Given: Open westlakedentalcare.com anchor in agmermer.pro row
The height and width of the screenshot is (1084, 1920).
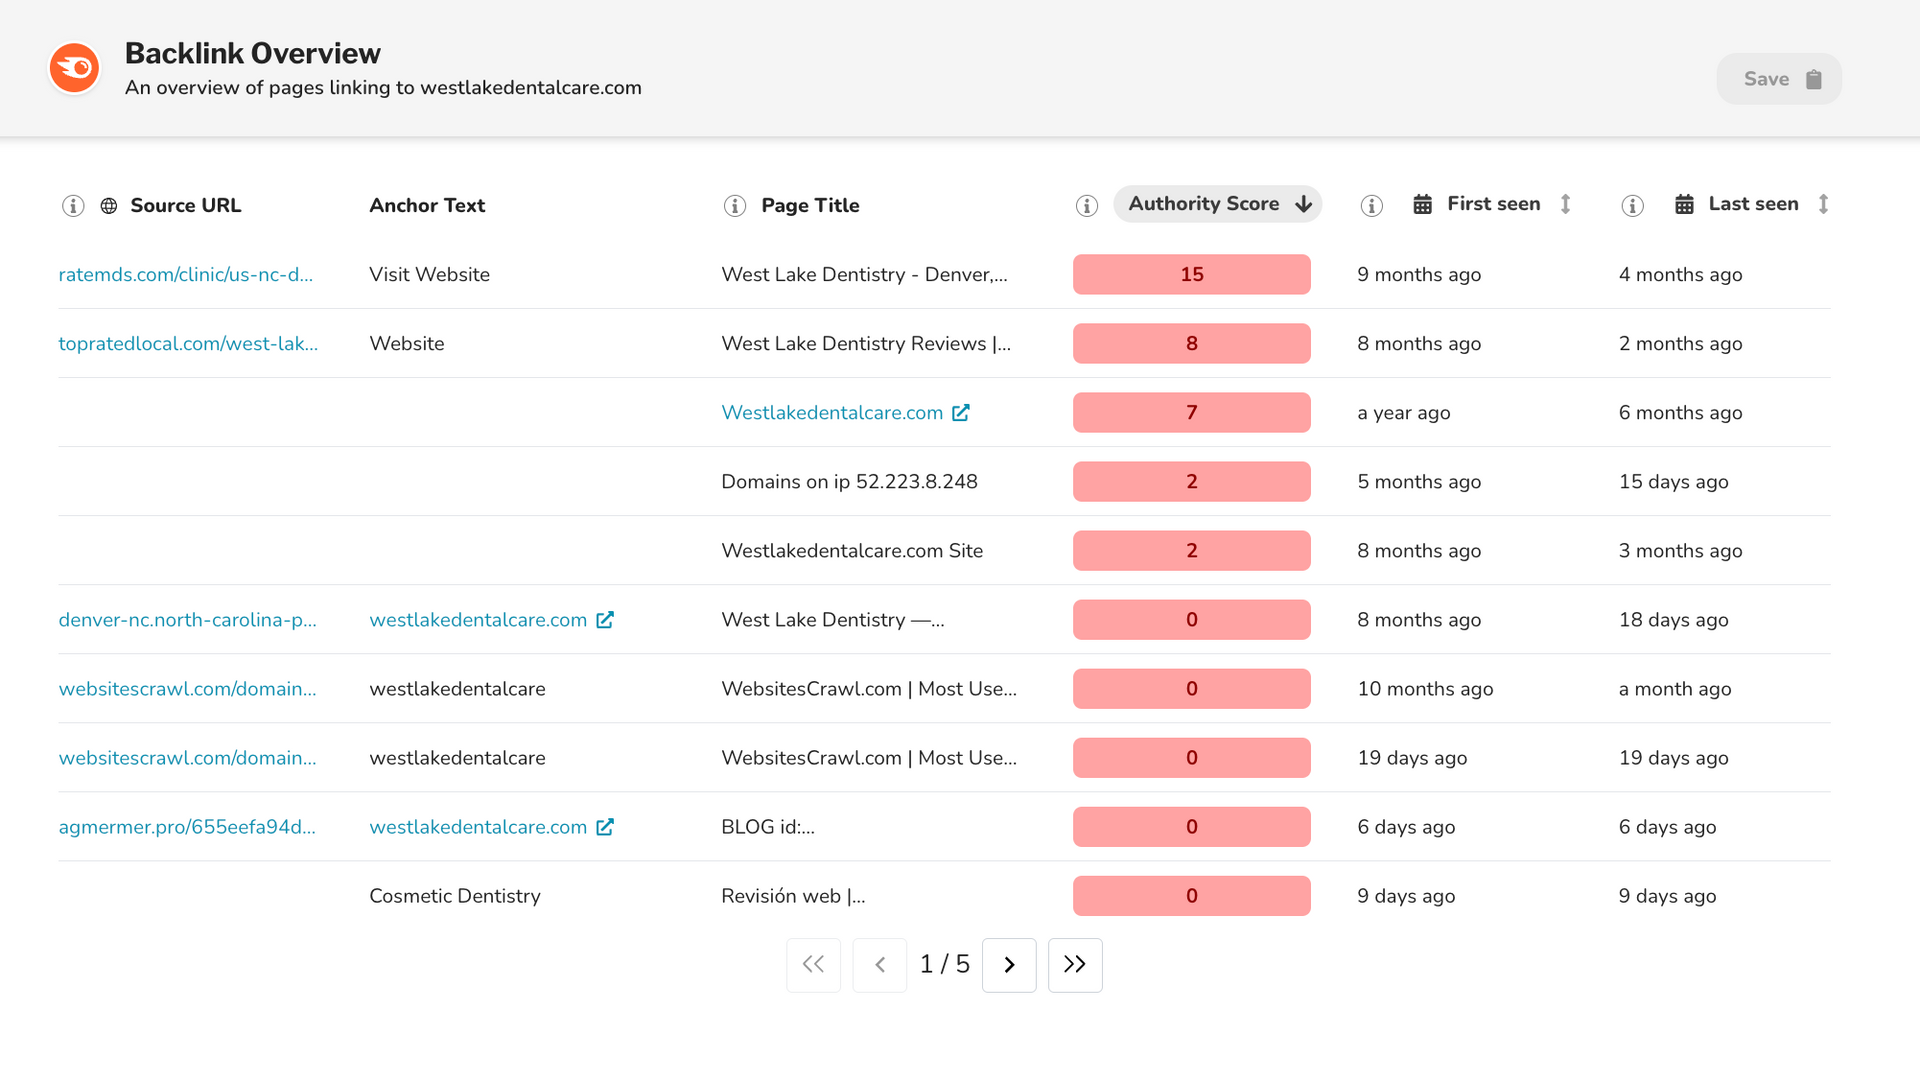Looking at the screenshot, I should 478,826.
